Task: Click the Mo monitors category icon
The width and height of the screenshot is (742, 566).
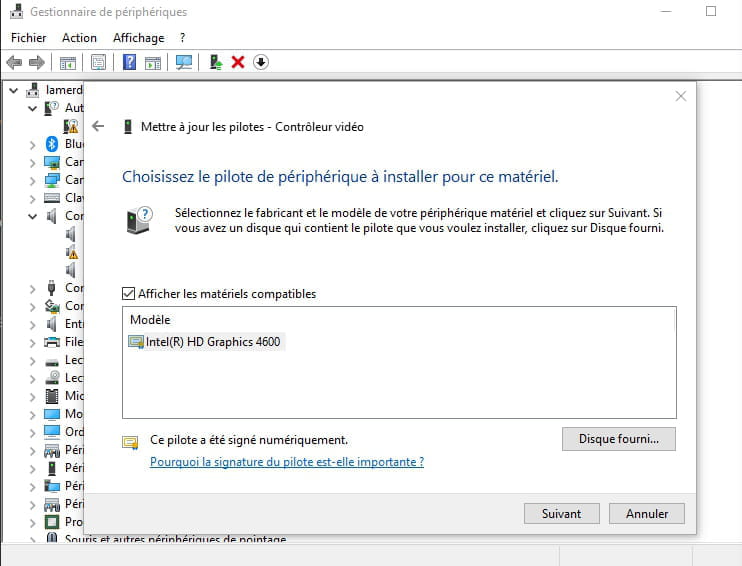Action: pyautogui.click(x=52, y=414)
